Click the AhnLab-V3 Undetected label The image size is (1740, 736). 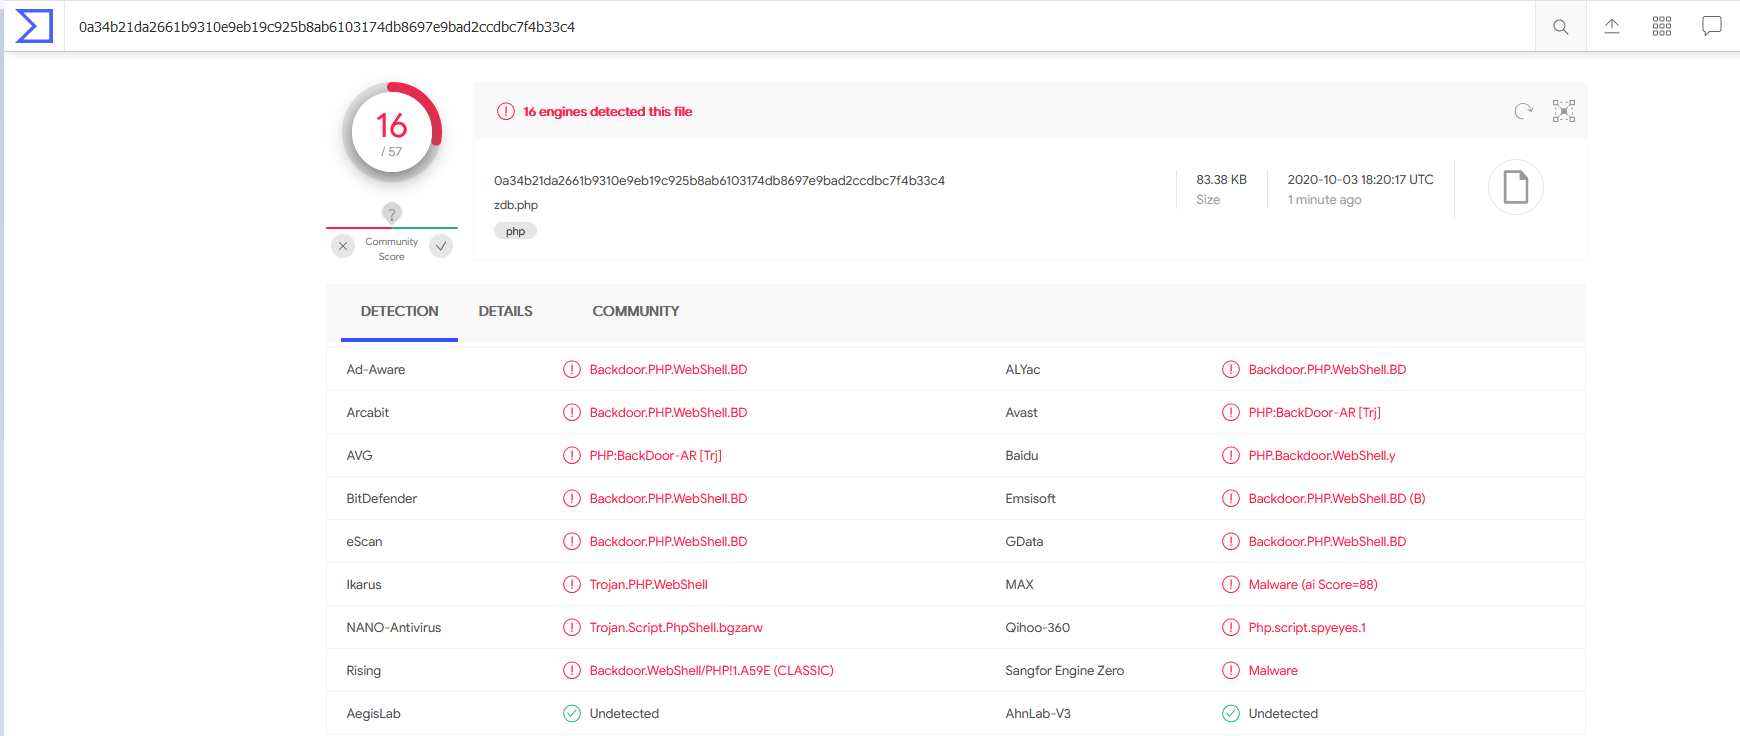coord(1283,713)
